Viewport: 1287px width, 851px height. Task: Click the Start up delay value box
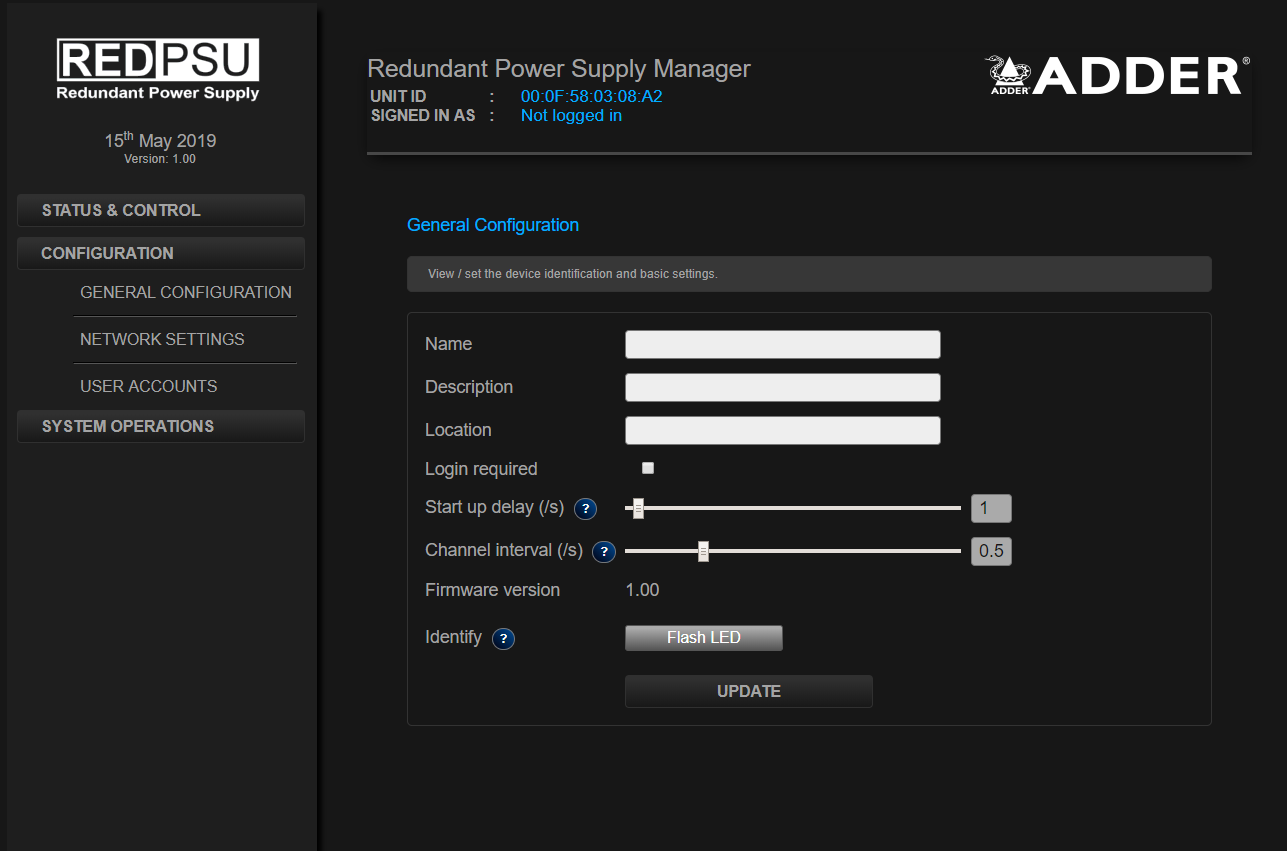coord(991,509)
